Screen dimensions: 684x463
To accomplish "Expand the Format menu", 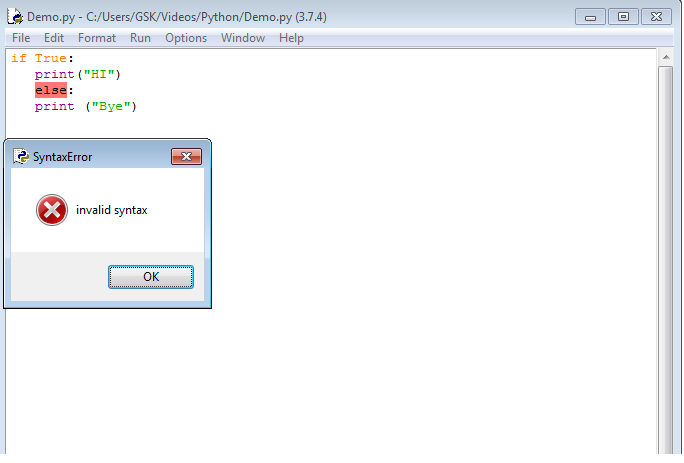I will [97, 38].
